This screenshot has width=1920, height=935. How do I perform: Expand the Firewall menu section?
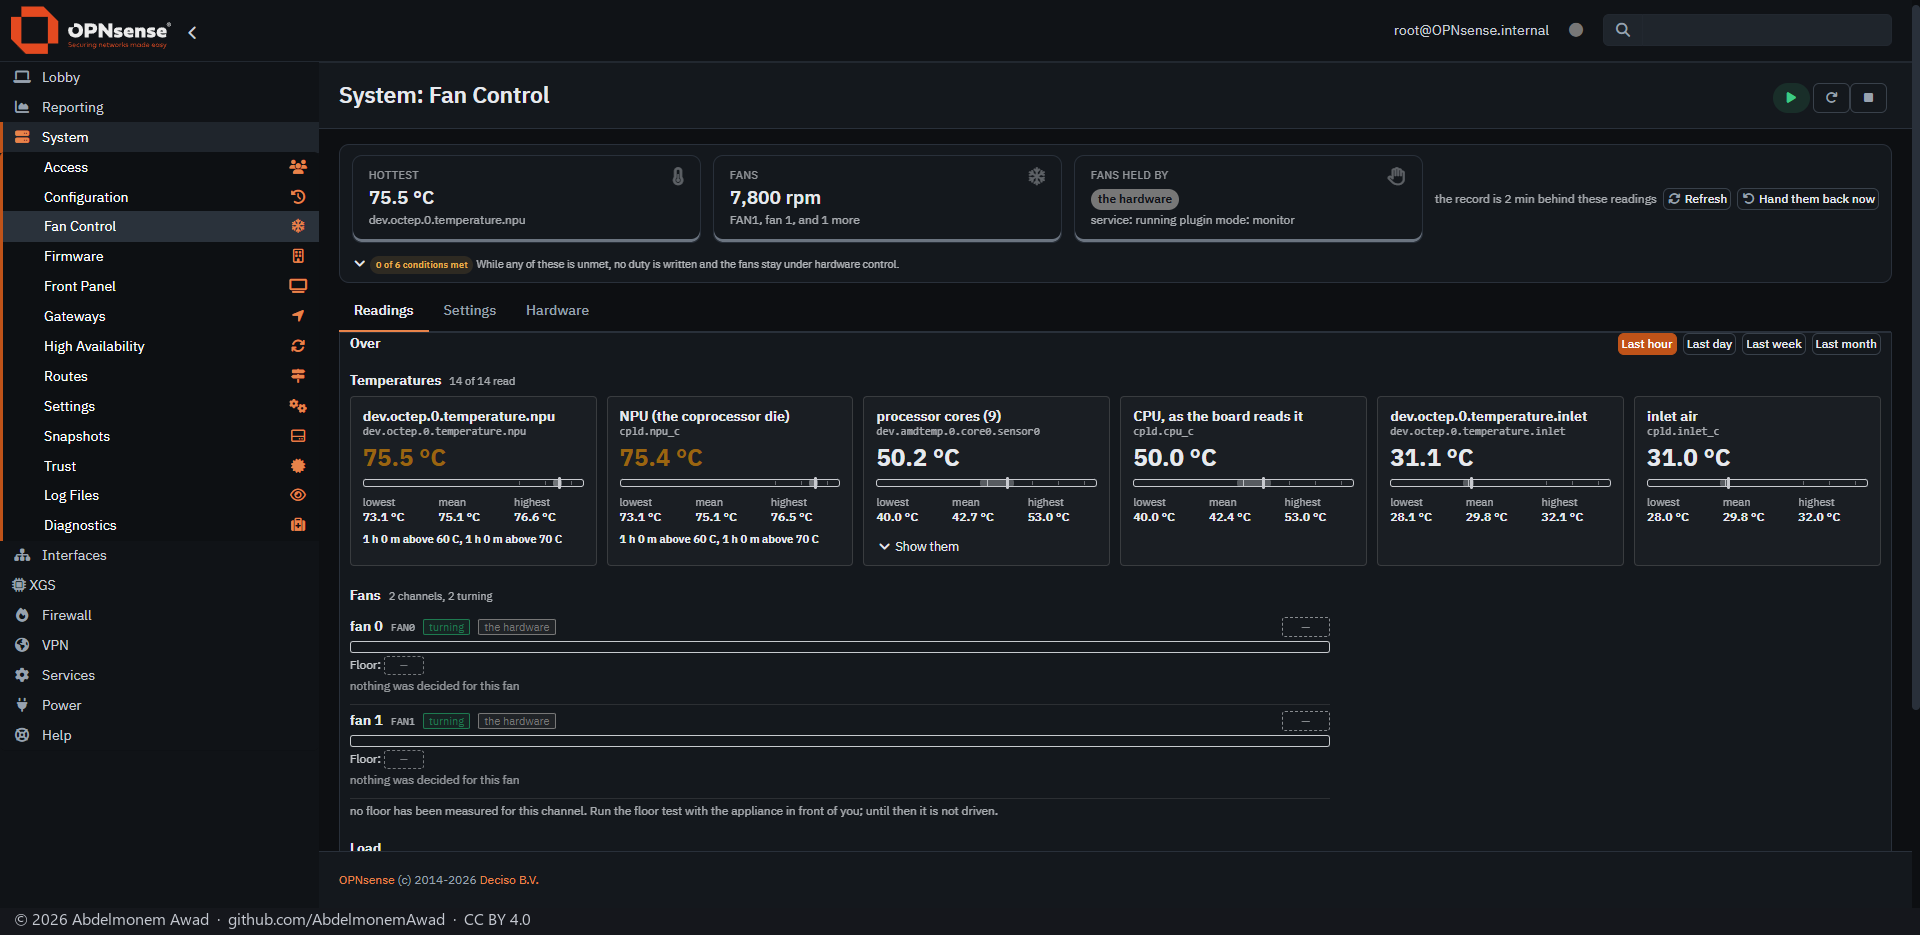160,615
